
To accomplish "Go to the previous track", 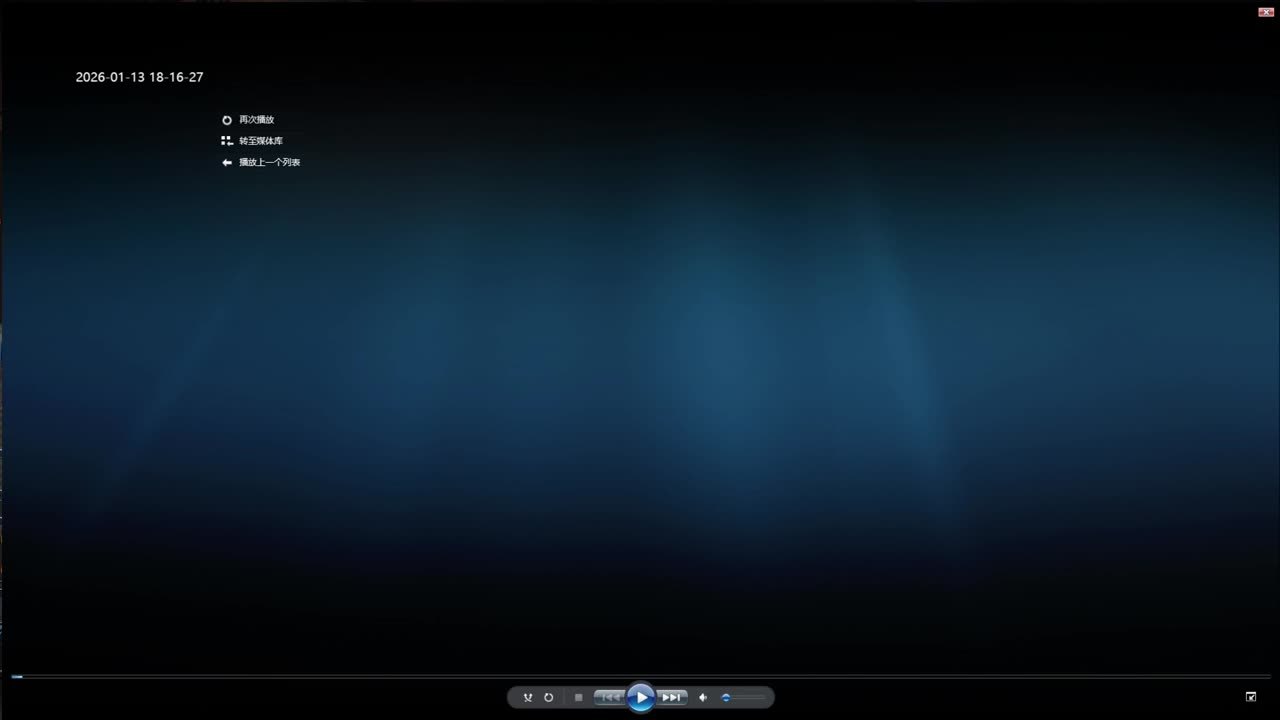I will pyautogui.click(x=609, y=697).
